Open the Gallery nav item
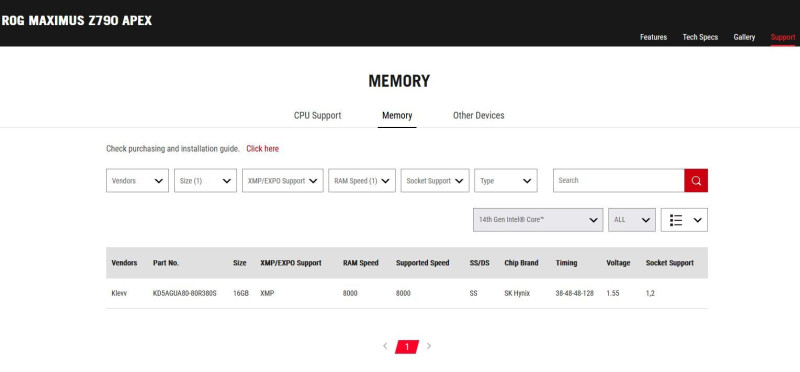The height and width of the screenshot is (372, 800). click(744, 37)
